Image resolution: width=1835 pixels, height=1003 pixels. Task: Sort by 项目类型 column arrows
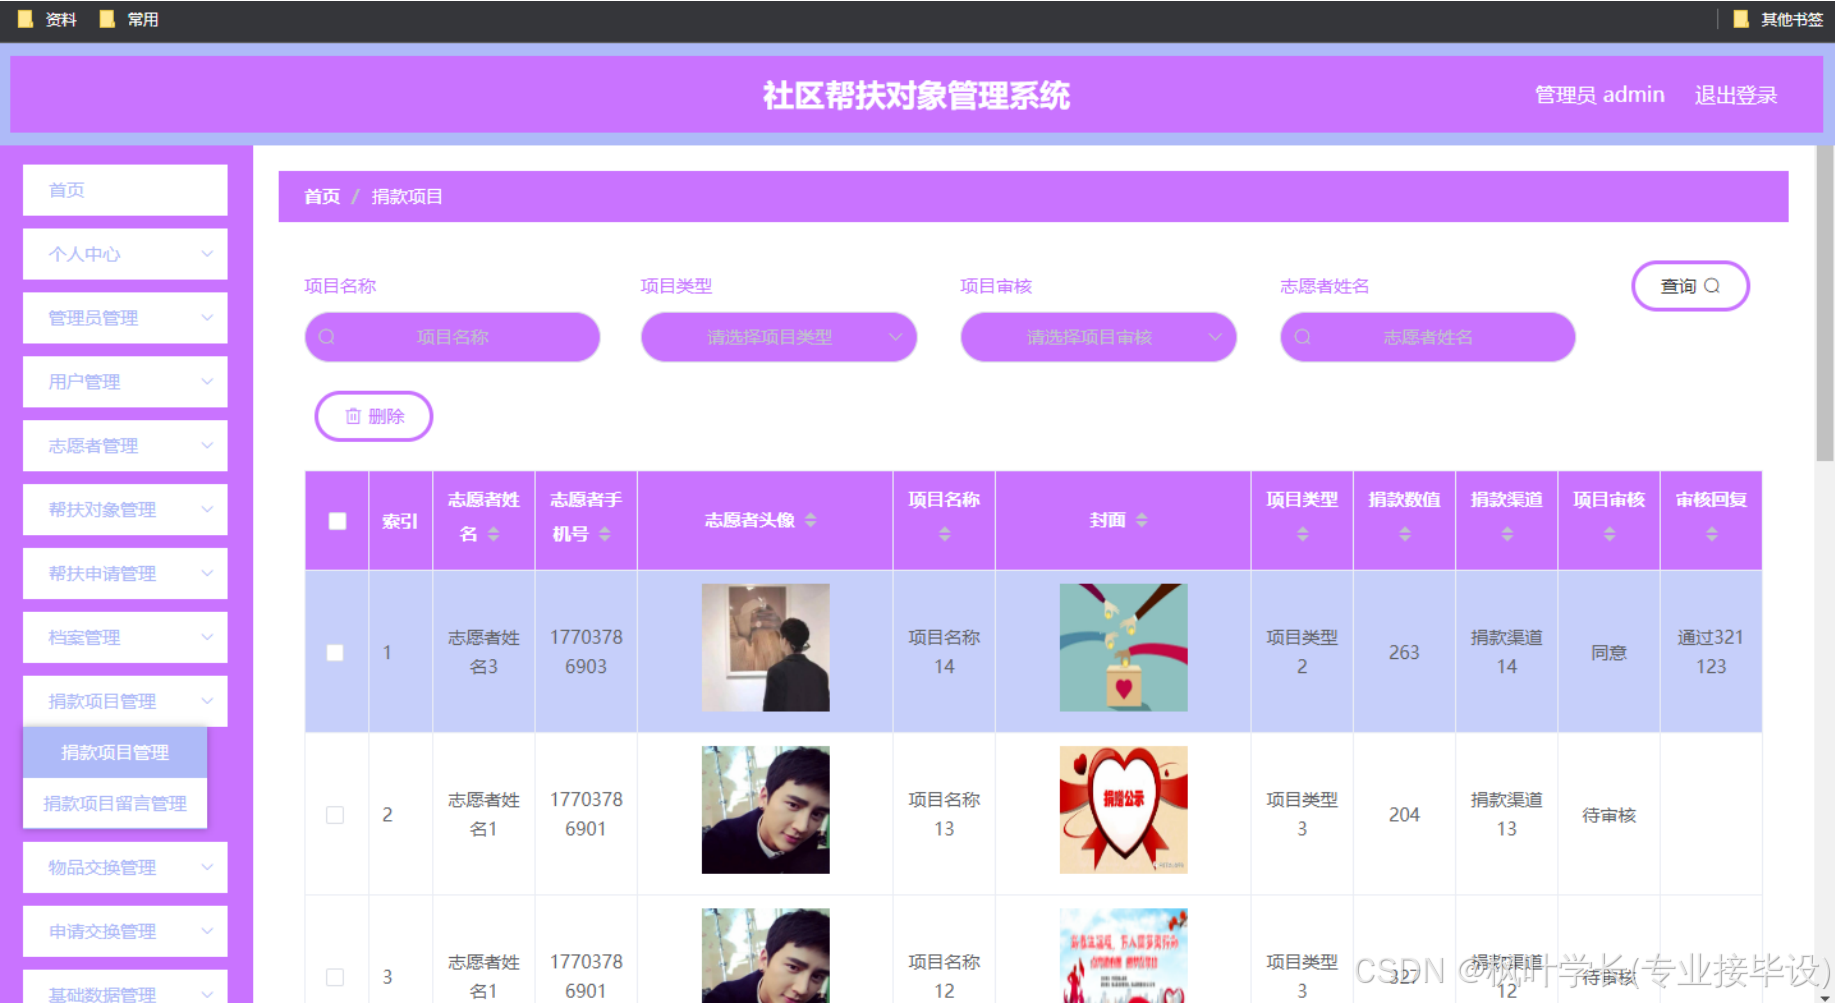(x=1302, y=535)
